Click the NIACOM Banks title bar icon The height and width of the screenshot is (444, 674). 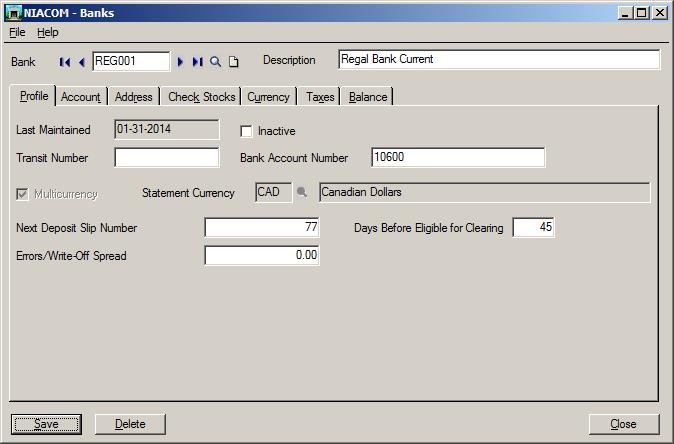pyautogui.click(x=13, y=13)
